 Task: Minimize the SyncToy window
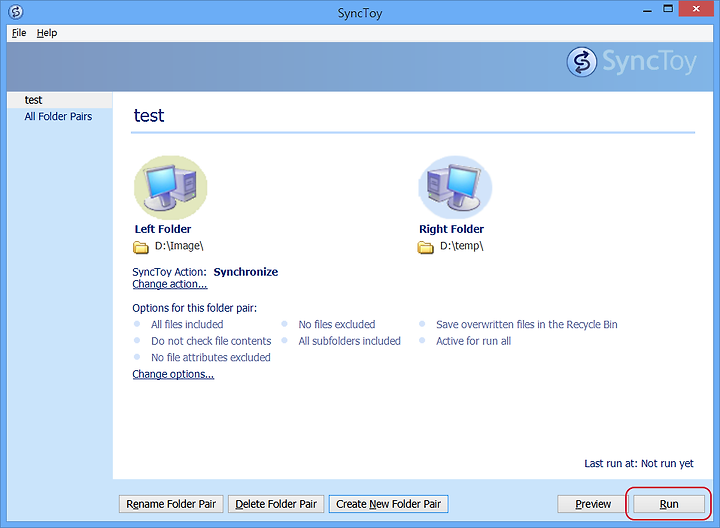click(x=647, y=10)
